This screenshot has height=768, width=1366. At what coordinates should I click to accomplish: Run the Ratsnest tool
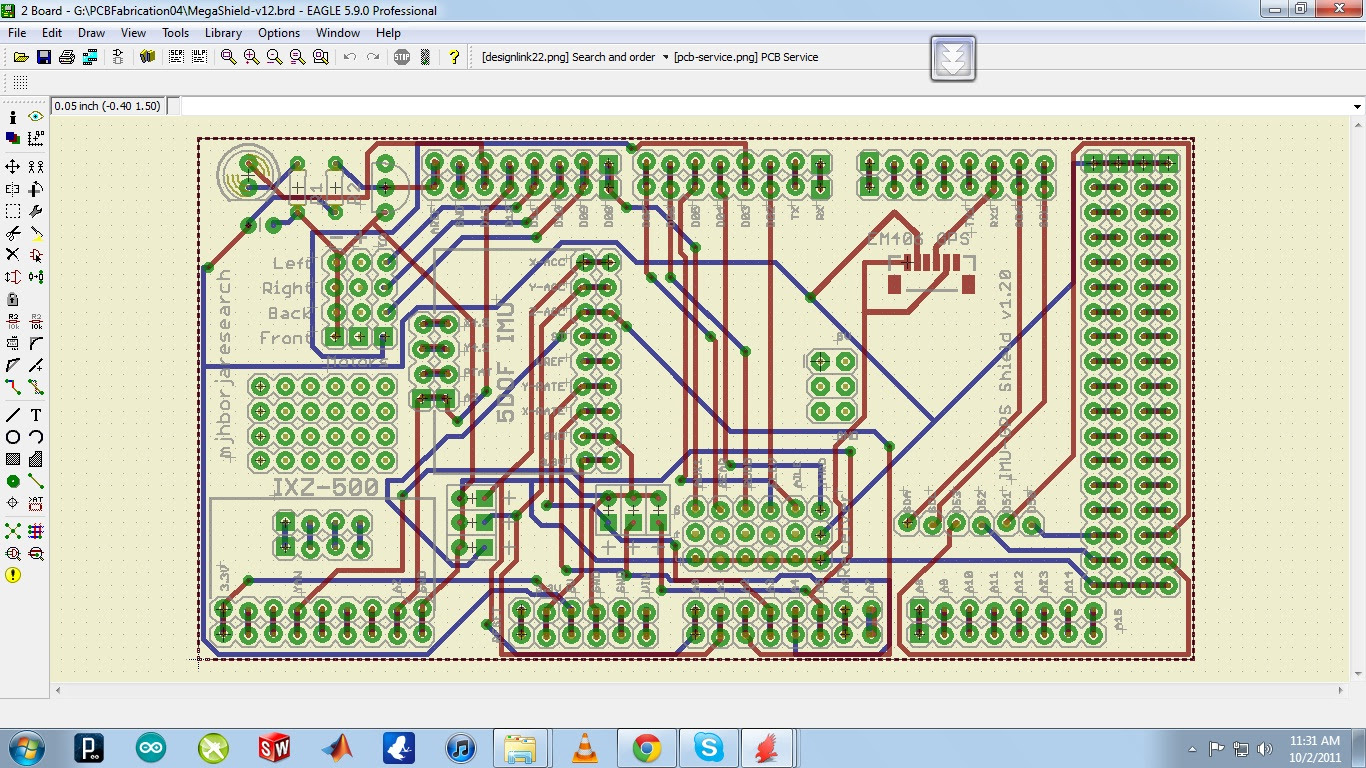tap(13, 531)
